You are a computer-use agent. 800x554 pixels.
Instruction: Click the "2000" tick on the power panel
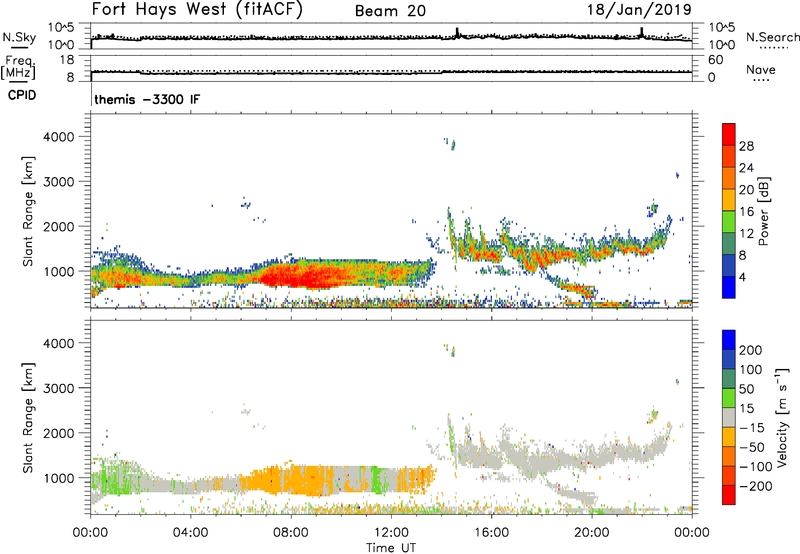(x=58, y=226)
